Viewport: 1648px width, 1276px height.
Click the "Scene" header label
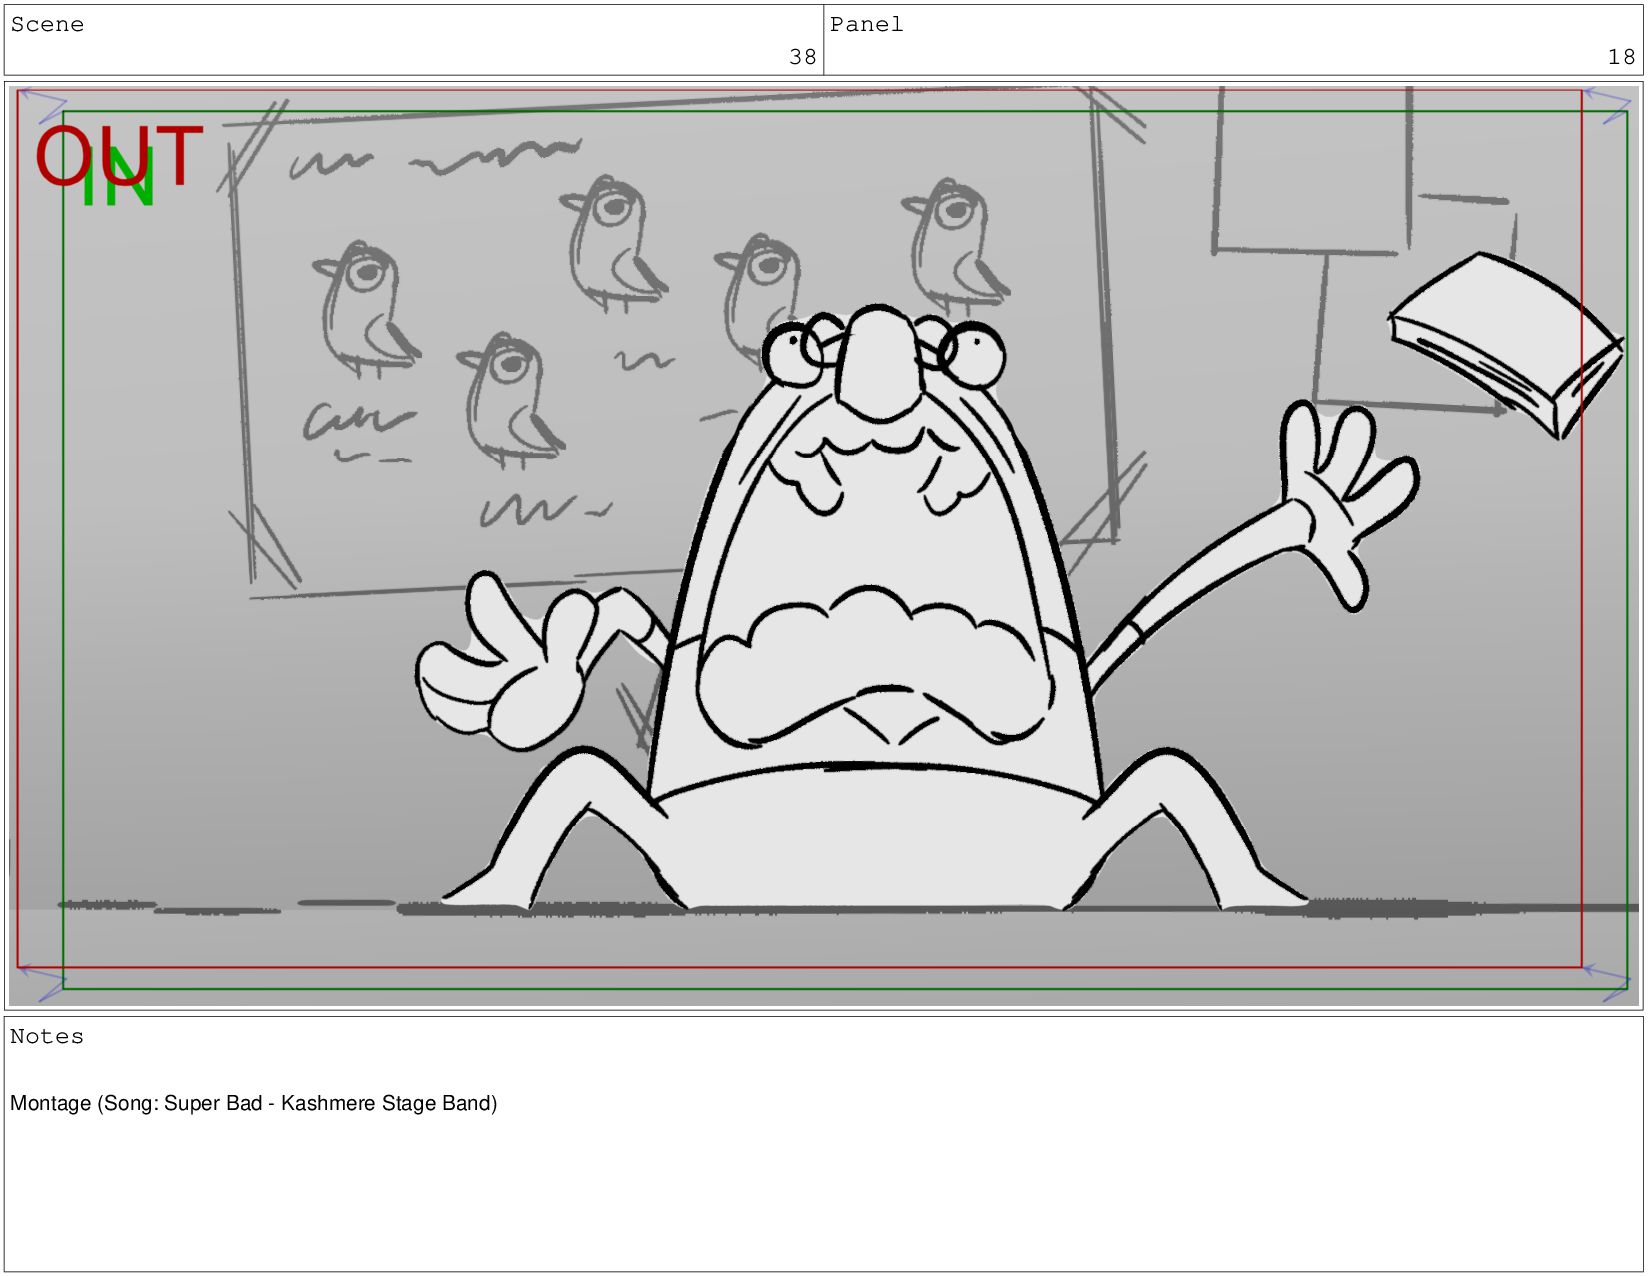click(x=47, y=25)
